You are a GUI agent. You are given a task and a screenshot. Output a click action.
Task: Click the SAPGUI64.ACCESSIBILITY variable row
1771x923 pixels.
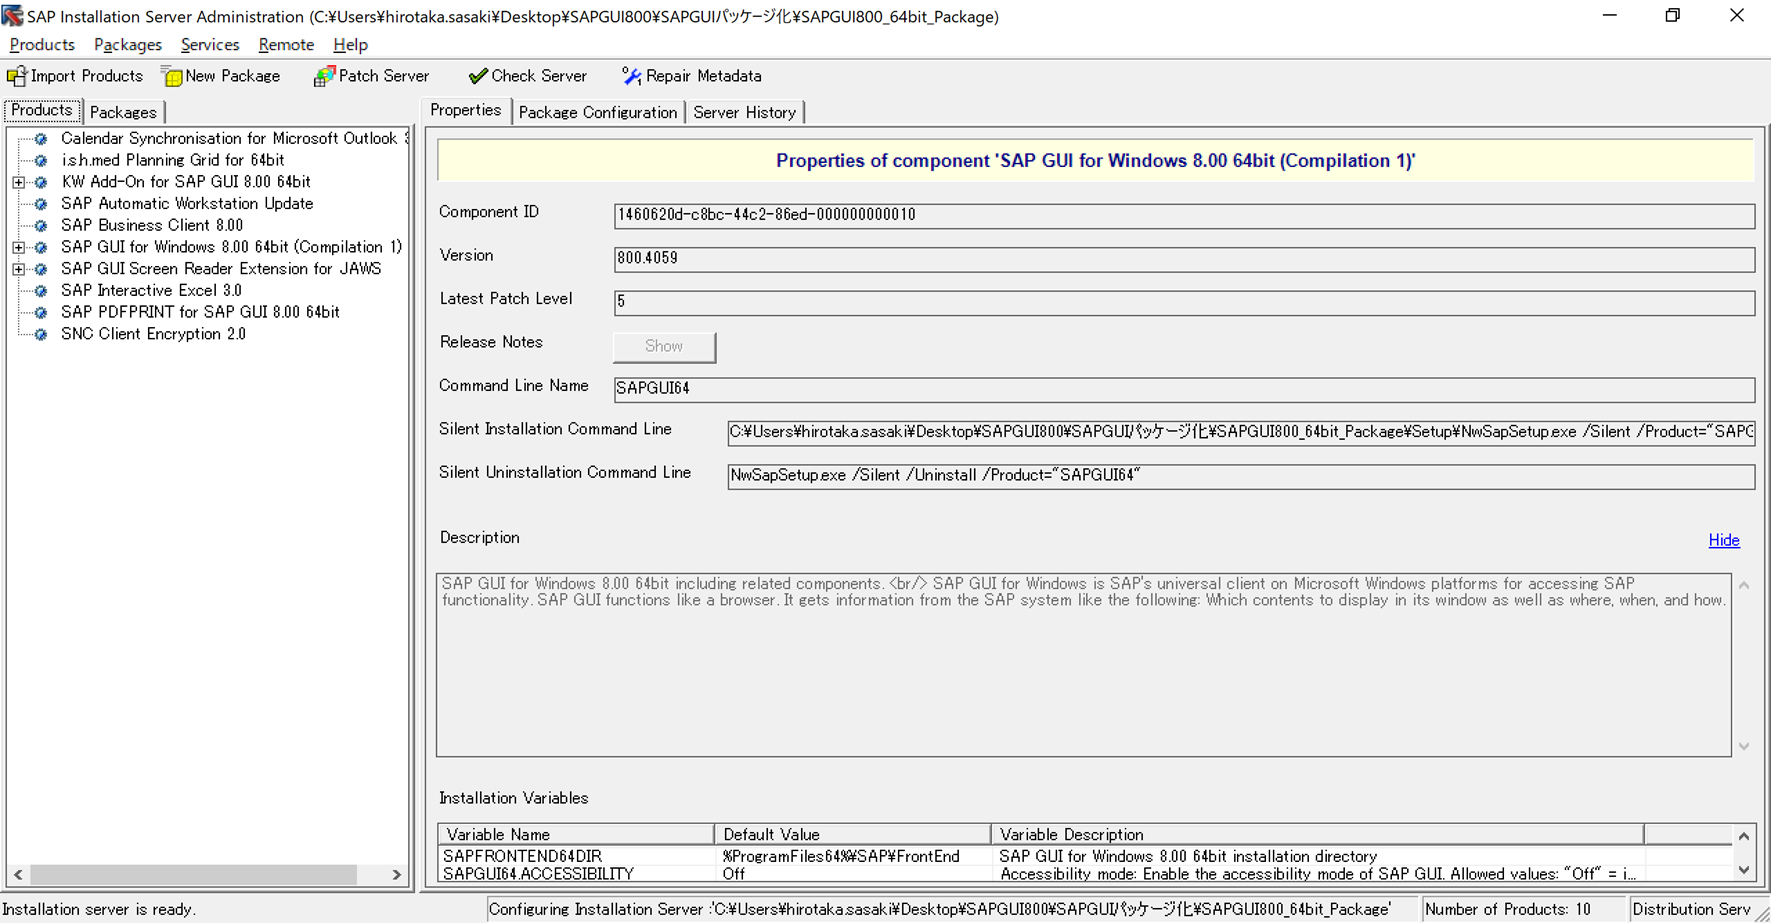[x=1085, y=874]
